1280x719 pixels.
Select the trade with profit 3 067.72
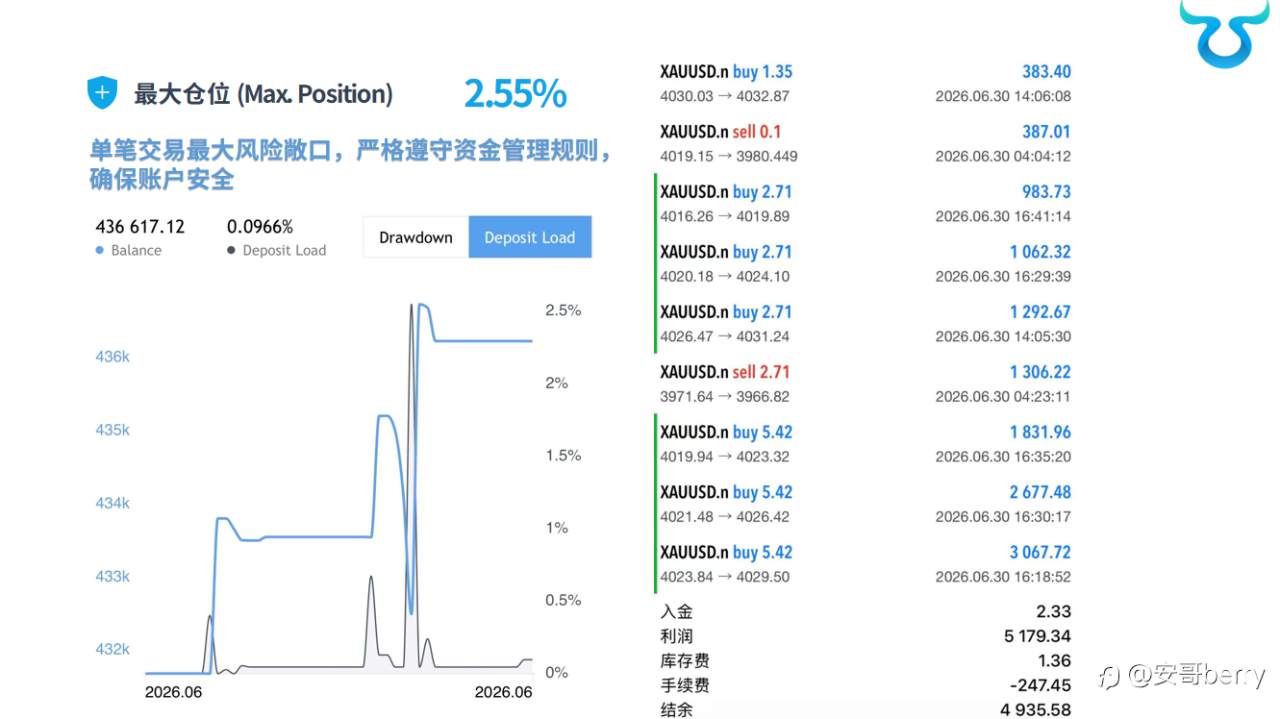865,564
